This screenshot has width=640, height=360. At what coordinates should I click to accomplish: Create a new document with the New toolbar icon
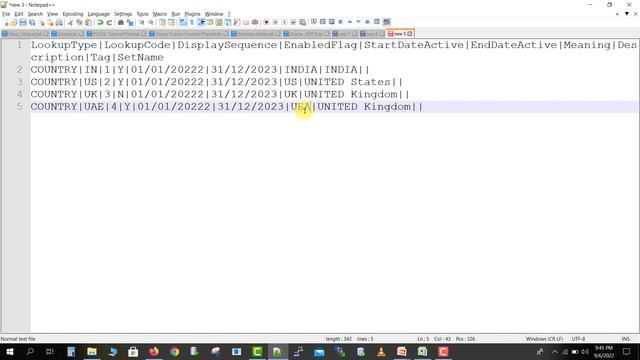[x=6, y=22]
